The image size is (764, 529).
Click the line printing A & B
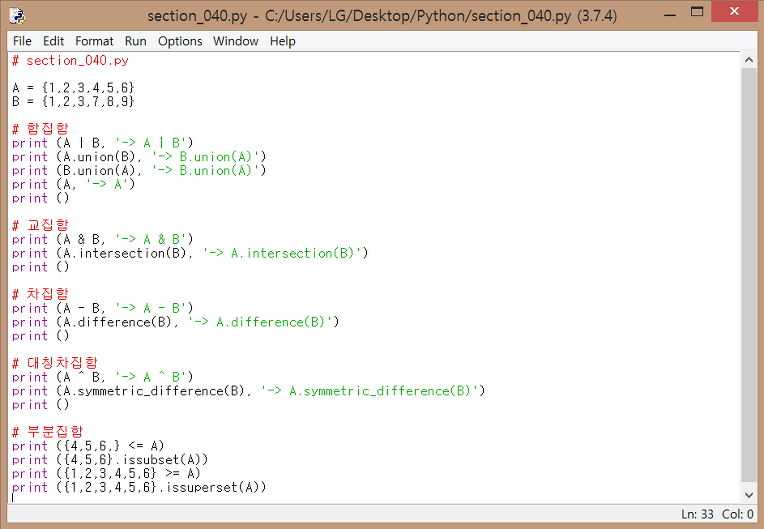103,239
